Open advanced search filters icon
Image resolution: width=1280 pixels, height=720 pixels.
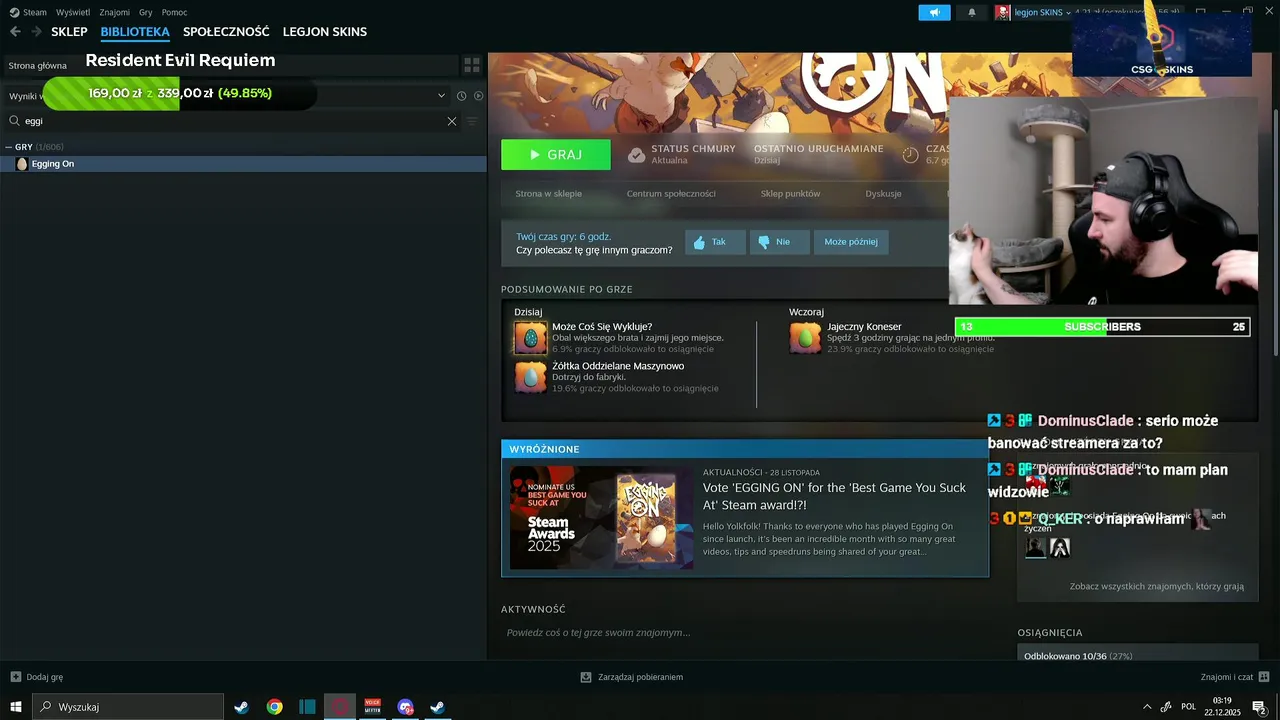point(472,121)
